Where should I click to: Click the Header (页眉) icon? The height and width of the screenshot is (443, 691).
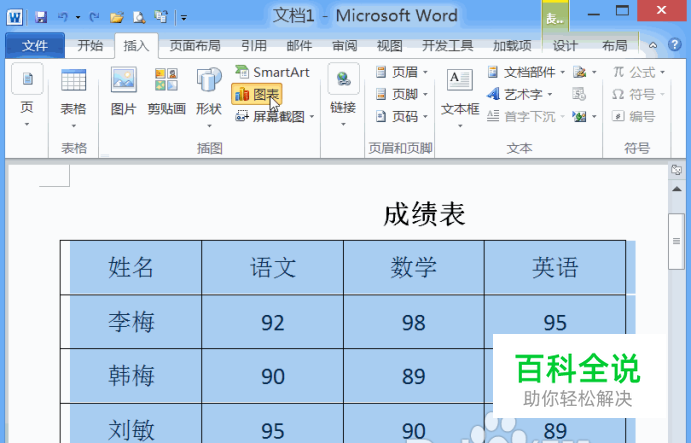tap(381, 72)
